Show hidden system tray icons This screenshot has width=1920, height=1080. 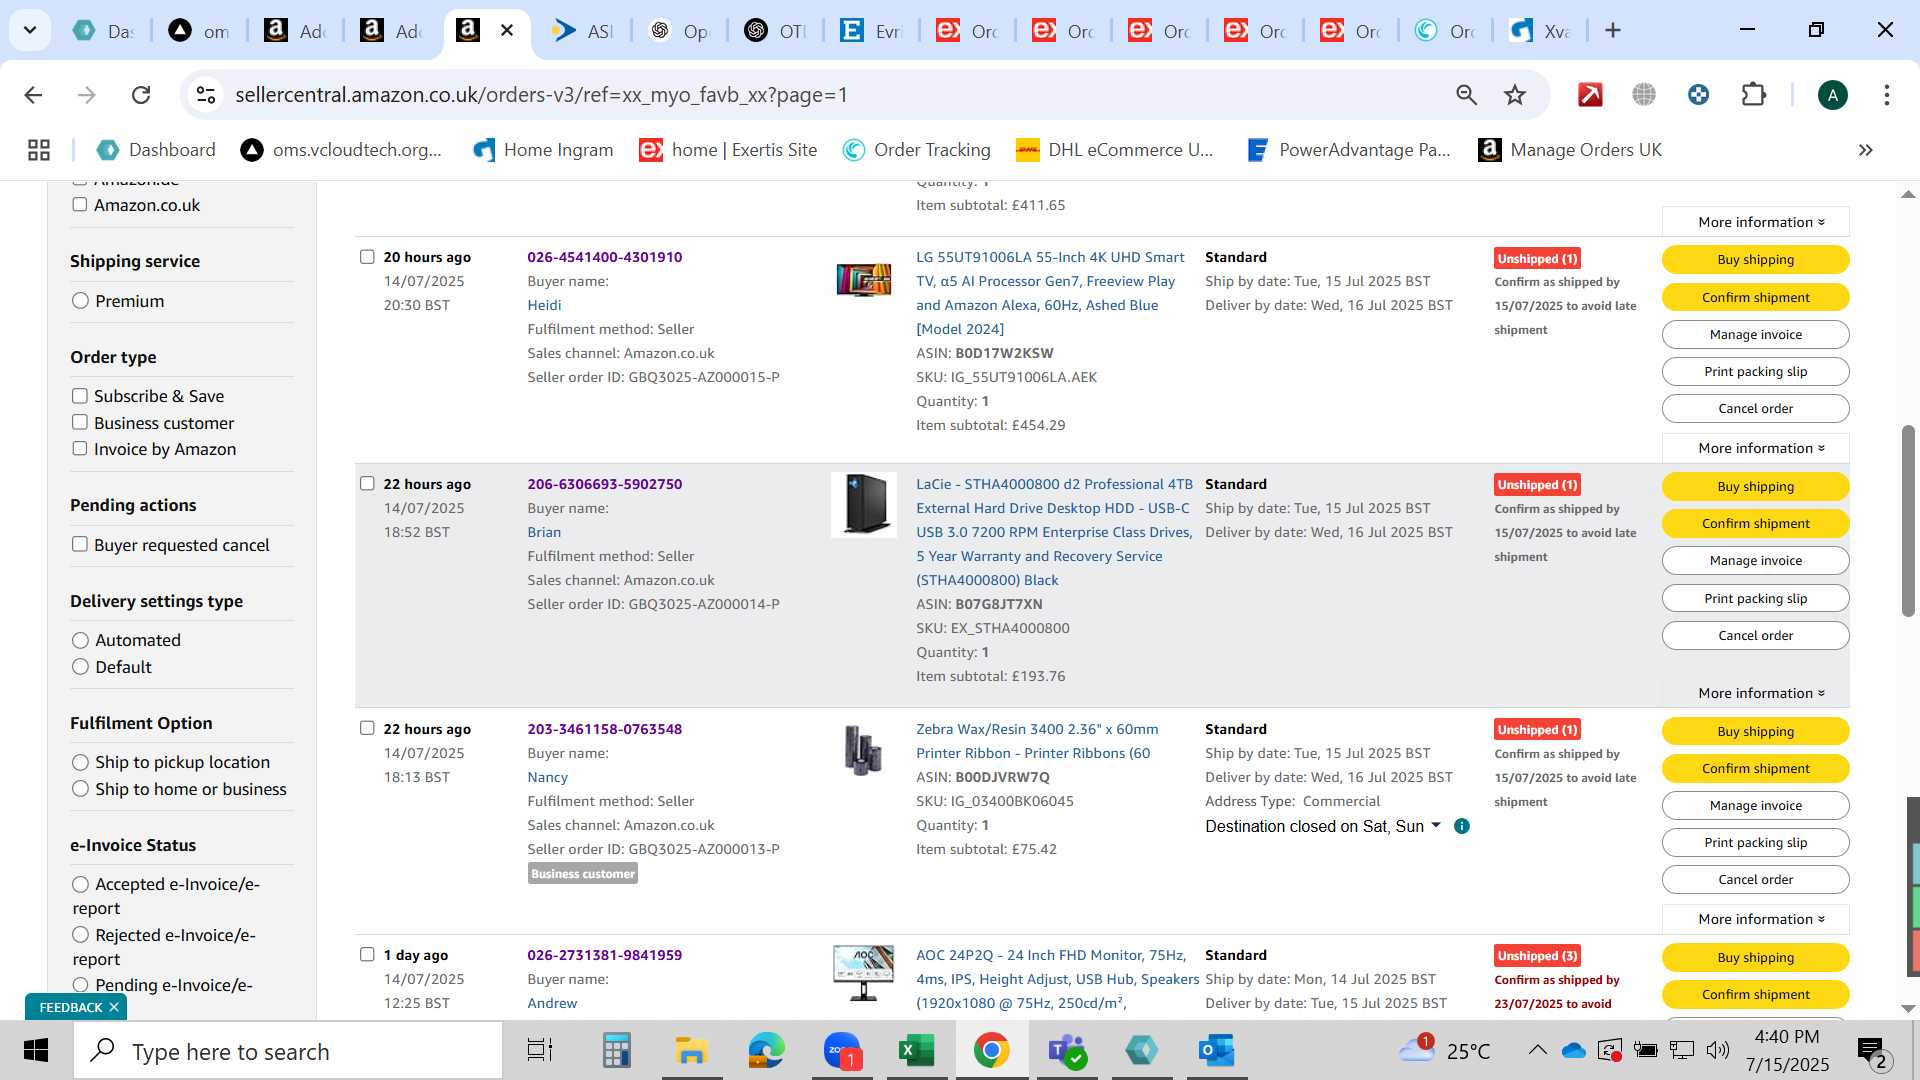(x=1537, y=1050)
